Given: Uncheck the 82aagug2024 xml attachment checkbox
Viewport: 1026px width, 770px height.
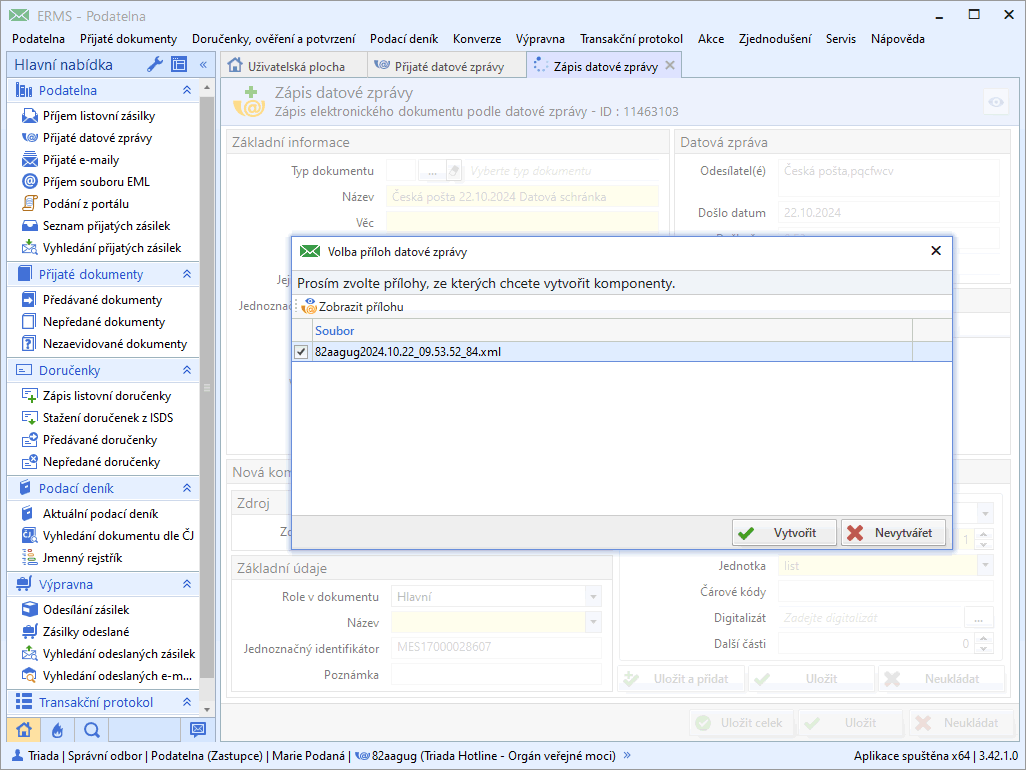Looking at the screenshot, I should pos(301,352).
